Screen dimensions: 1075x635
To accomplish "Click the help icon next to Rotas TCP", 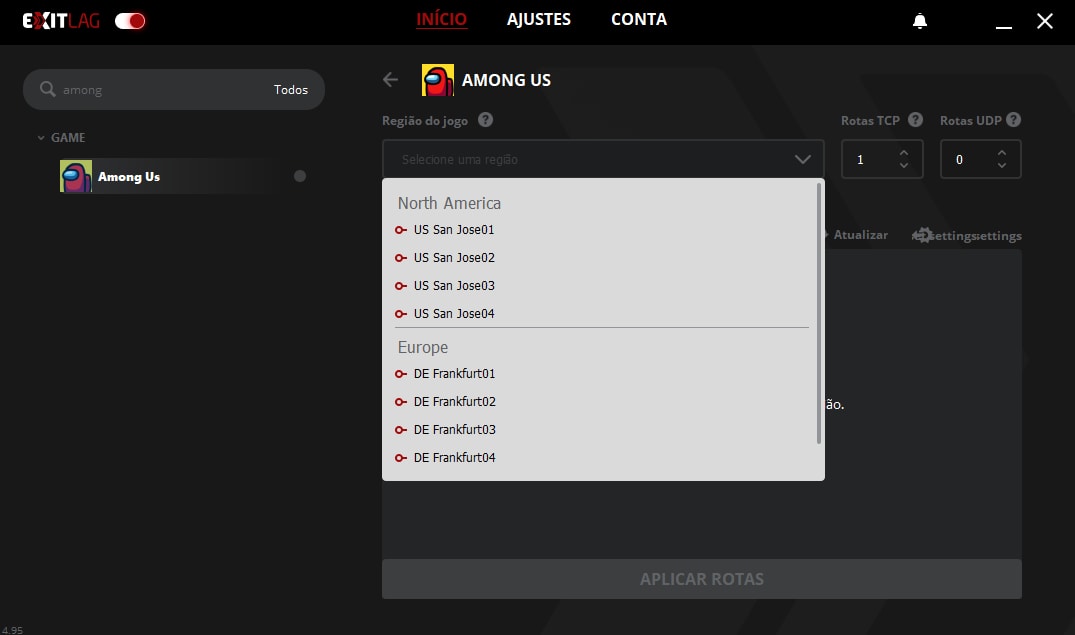I will click(x=915, y=120).
